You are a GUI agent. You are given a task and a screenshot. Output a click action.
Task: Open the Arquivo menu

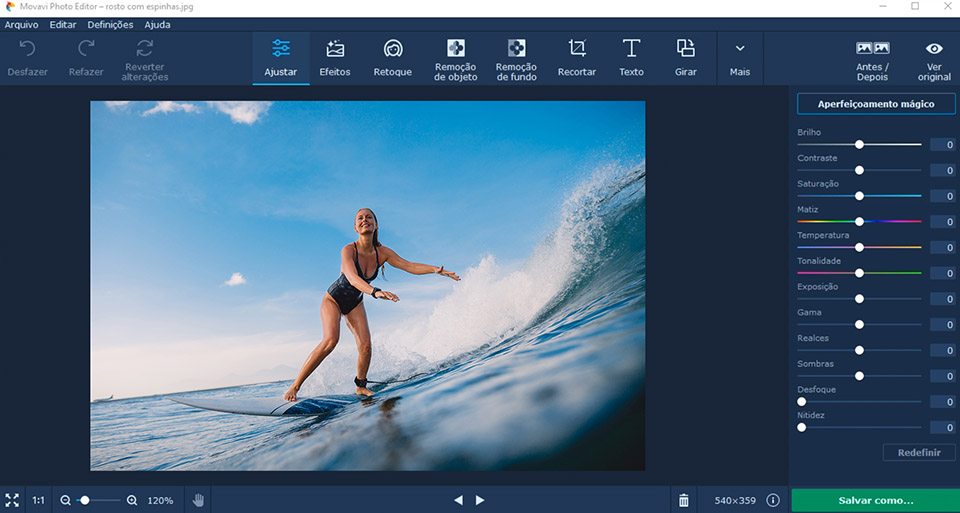[21, 24]
